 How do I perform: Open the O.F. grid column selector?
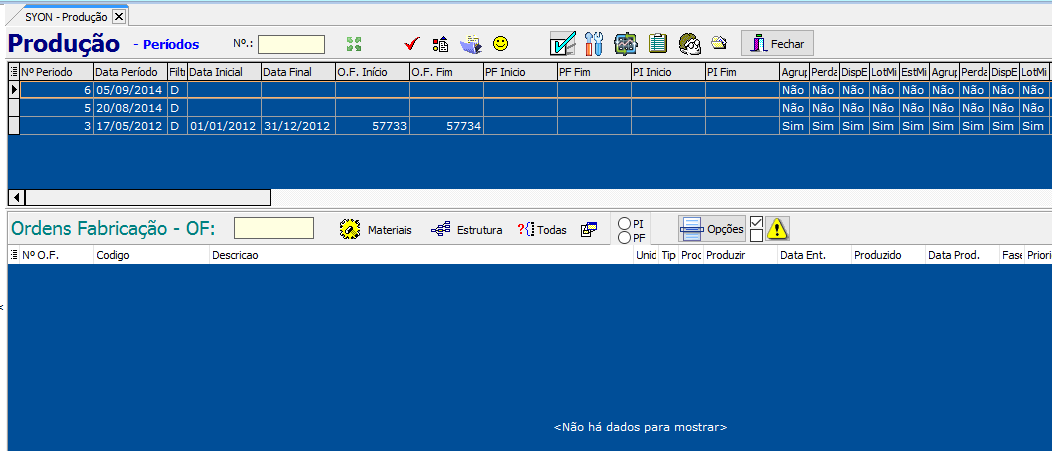tap(14, 256)
